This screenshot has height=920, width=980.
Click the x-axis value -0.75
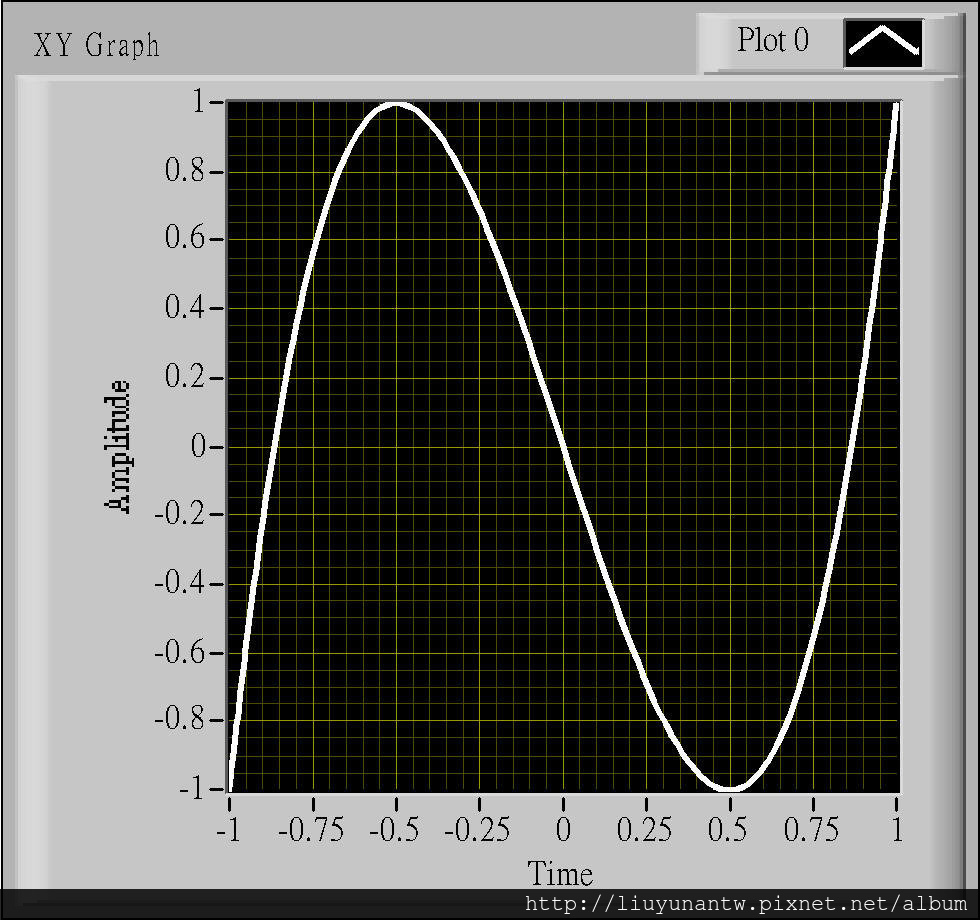[311, 830]
